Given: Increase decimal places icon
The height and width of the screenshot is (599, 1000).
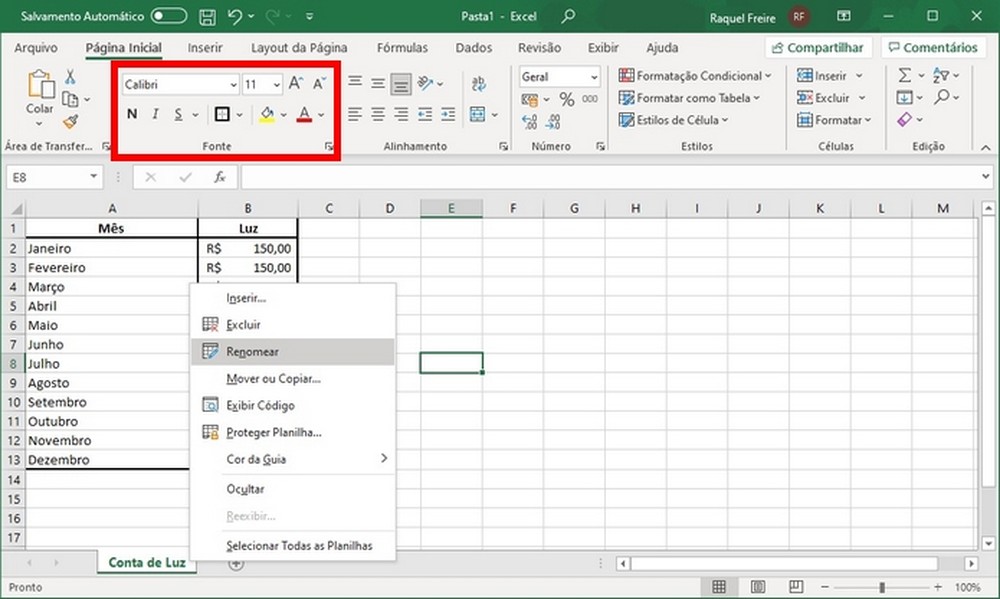Looking at the screenshot, I should click(529, 121).
